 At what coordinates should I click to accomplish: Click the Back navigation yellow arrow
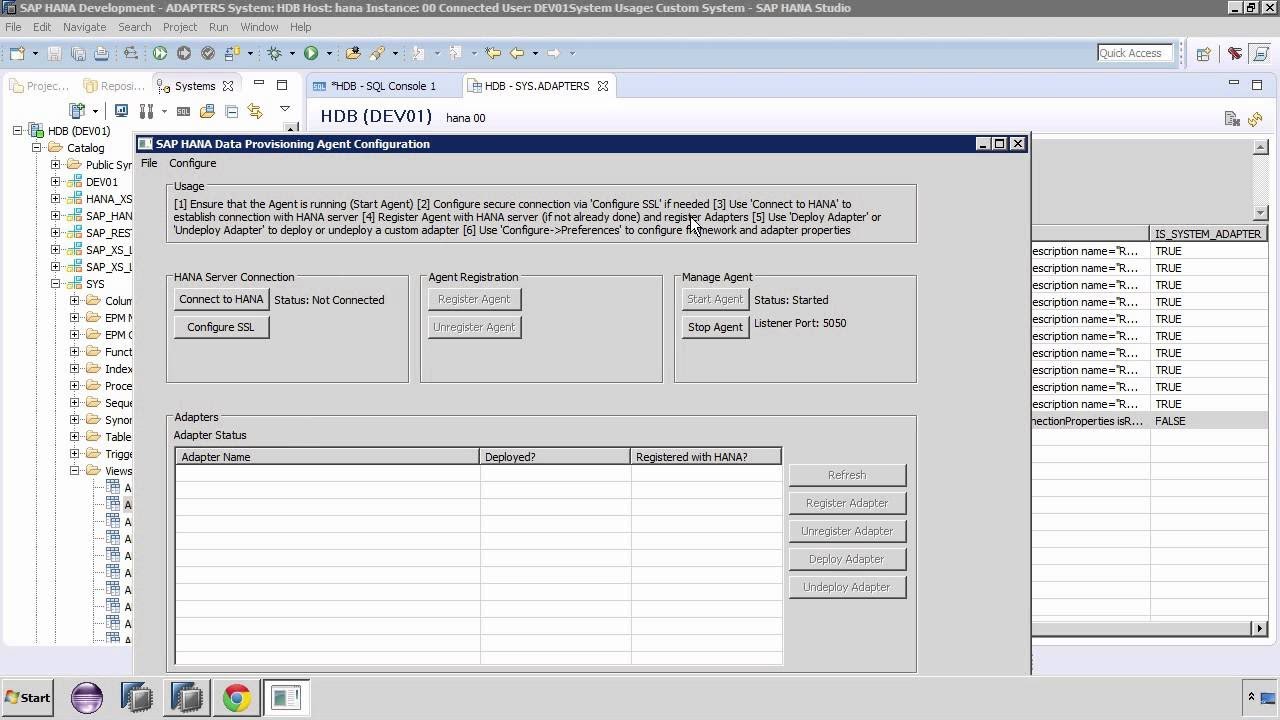coord(517,53)
